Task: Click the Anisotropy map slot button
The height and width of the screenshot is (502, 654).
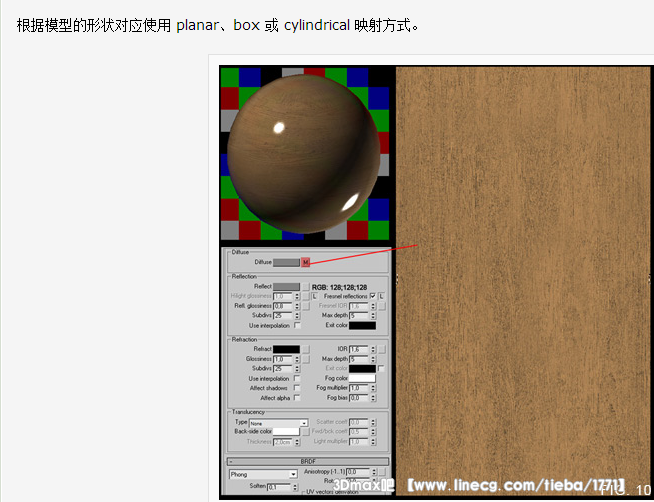Action: pyautogui.click(x=382, y=472)
